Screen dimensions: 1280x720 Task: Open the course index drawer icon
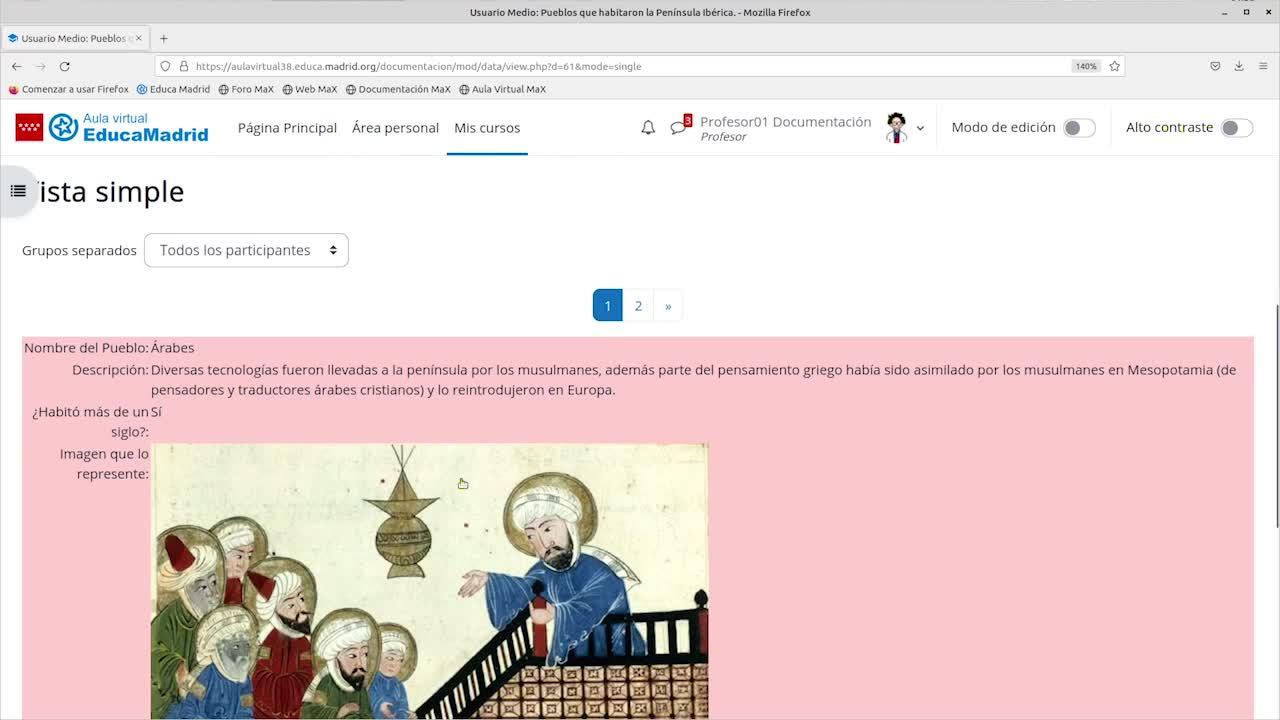pyautogui.click(x=18, y=191)
